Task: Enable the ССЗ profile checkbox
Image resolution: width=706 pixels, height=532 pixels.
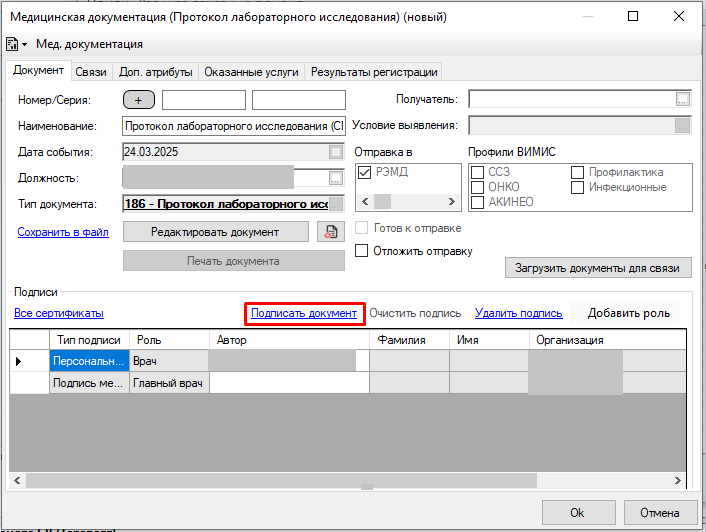Action: coord(477,172)
